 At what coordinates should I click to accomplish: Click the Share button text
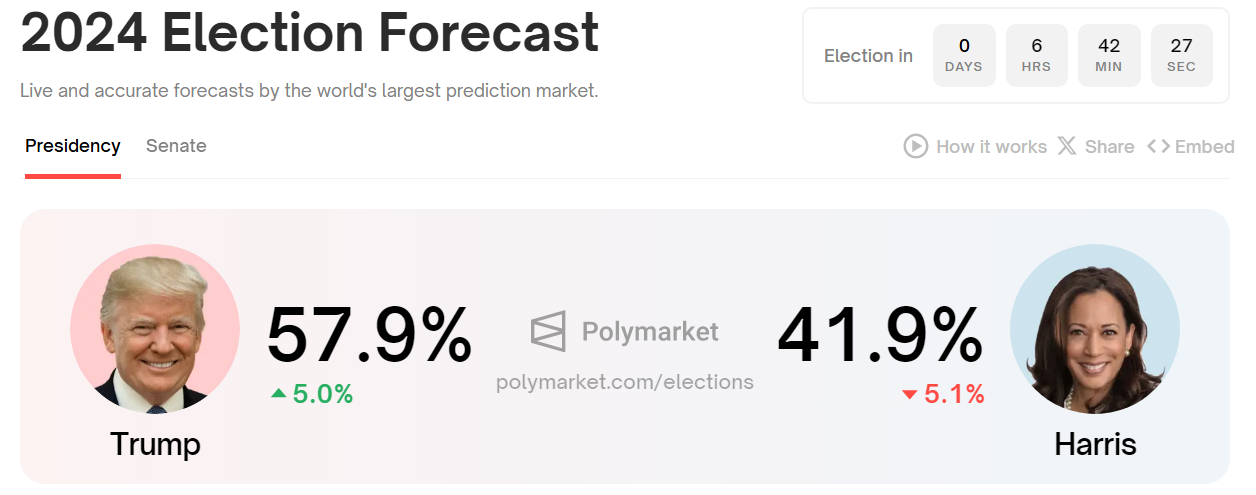point(1109,147)
